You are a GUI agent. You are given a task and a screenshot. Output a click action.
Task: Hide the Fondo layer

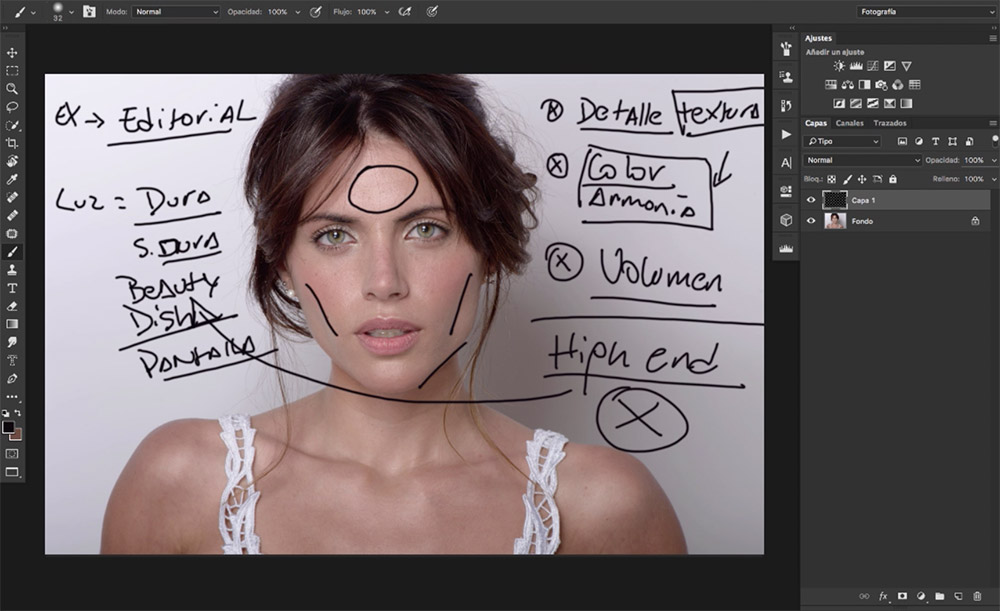811,221
